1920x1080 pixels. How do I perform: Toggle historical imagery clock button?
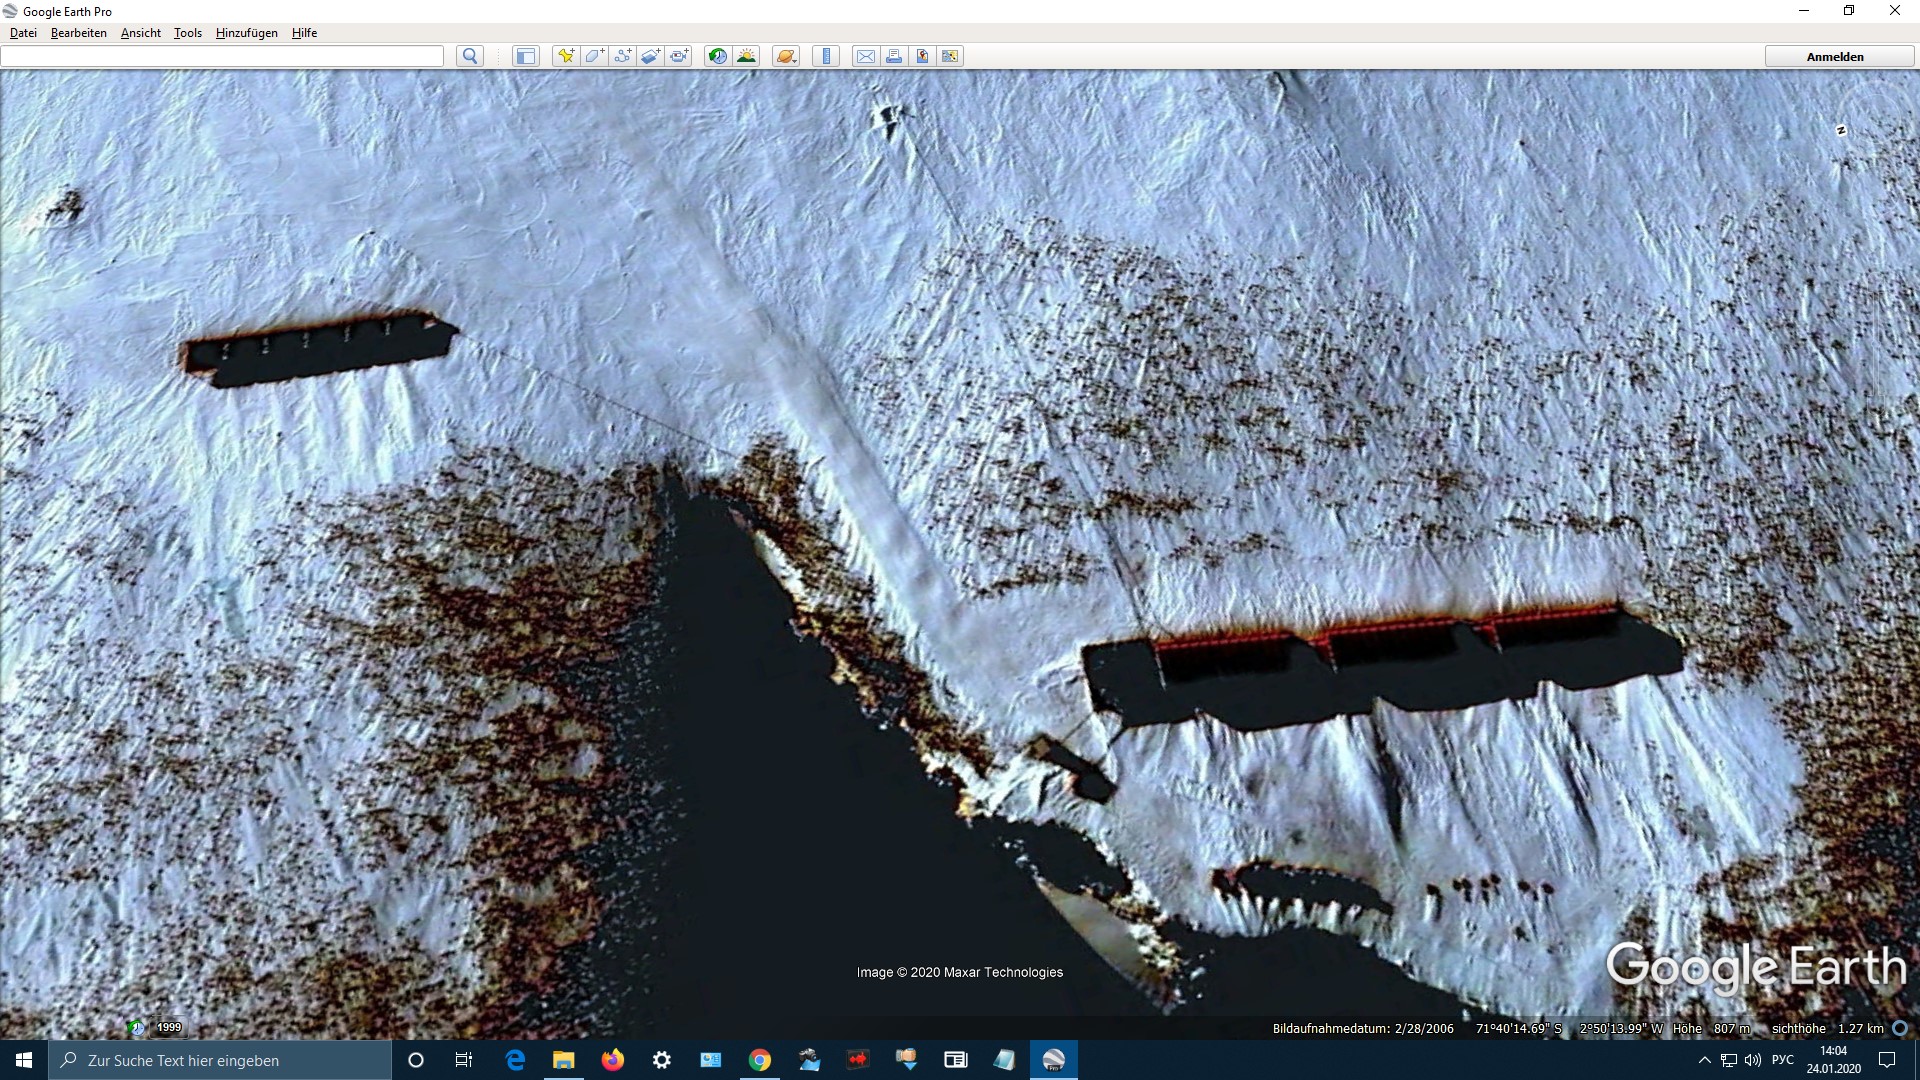tap(717, 56)
